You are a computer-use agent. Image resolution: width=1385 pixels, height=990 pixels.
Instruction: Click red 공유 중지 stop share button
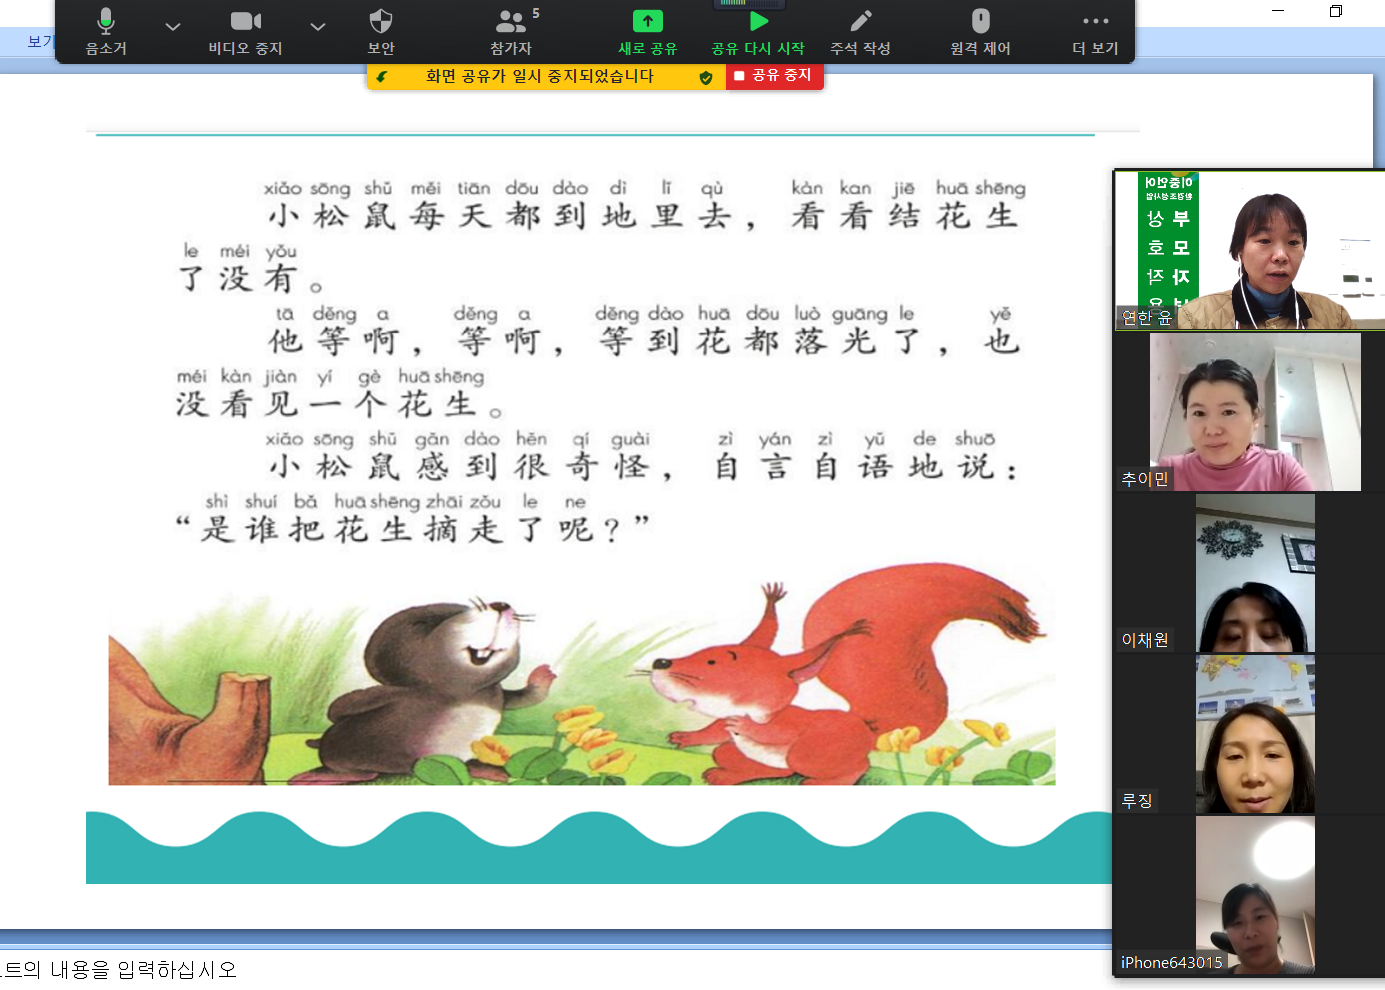pos(775,76)
